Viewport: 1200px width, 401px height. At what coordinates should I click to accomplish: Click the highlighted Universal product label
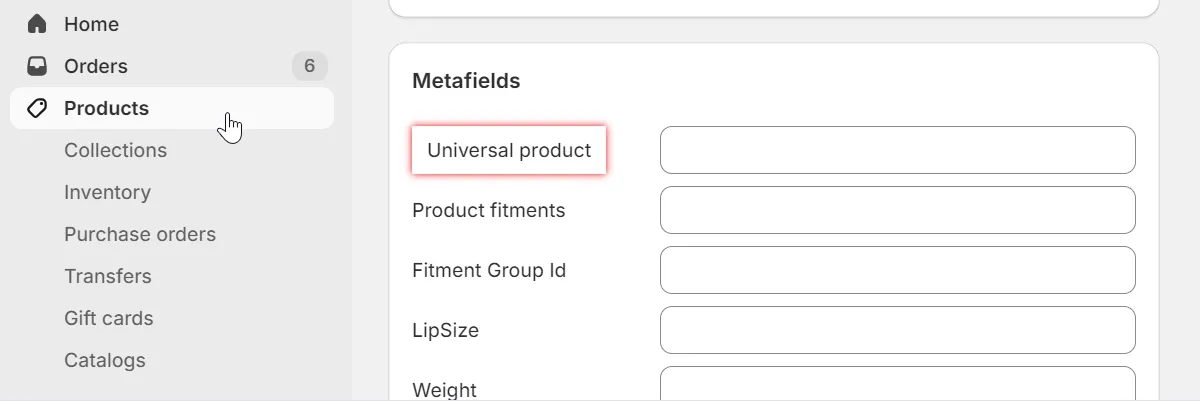[509, 150]
